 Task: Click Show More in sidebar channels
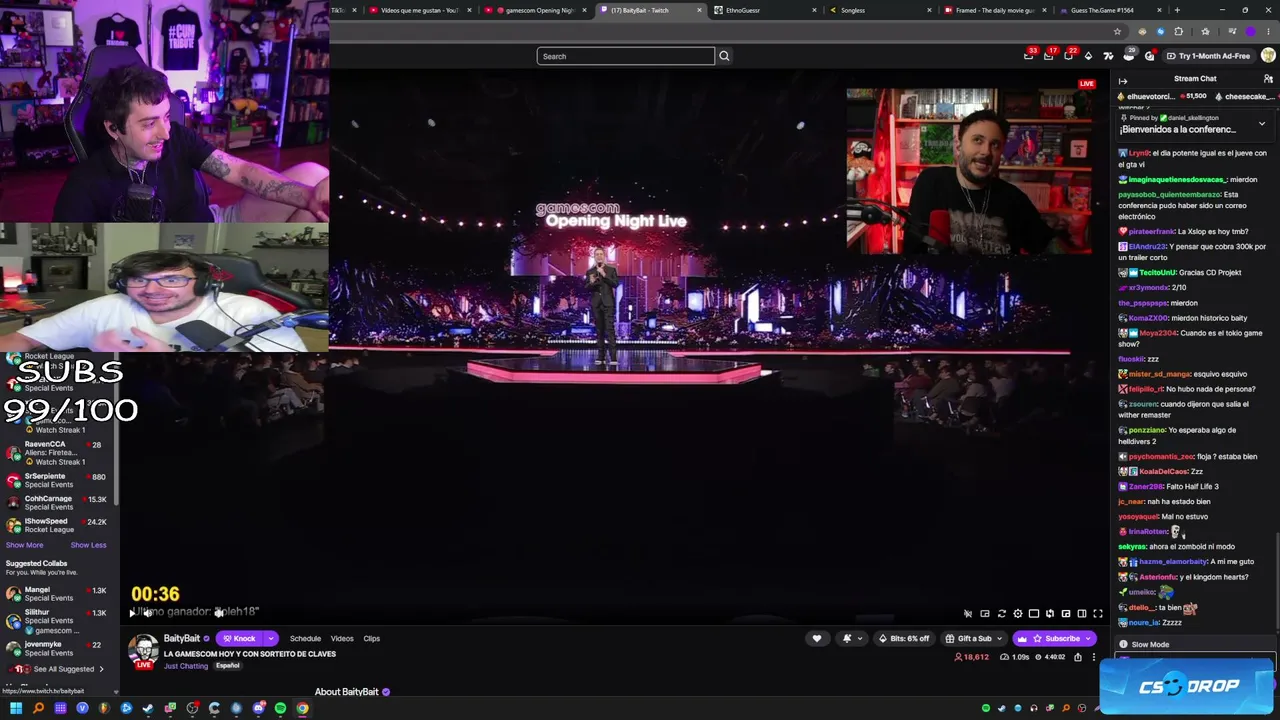pyautogui.click(x=24, y=545)
